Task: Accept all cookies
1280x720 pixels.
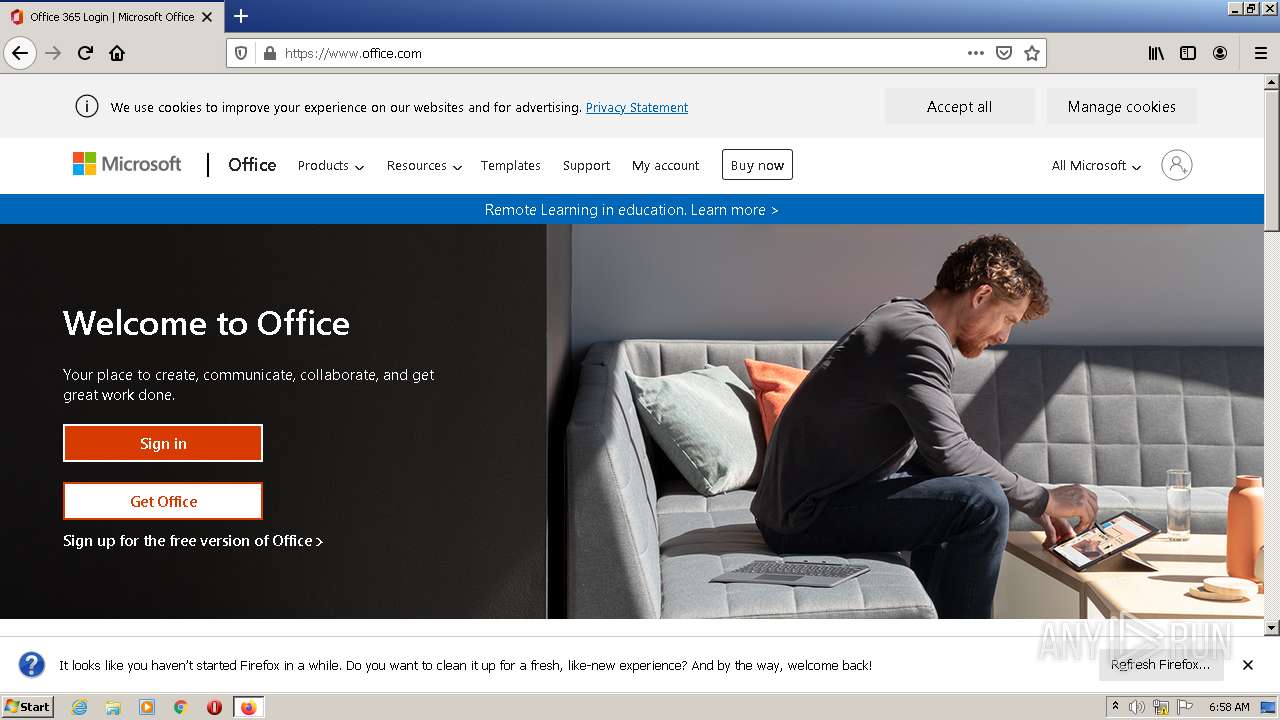Action: 959,107
